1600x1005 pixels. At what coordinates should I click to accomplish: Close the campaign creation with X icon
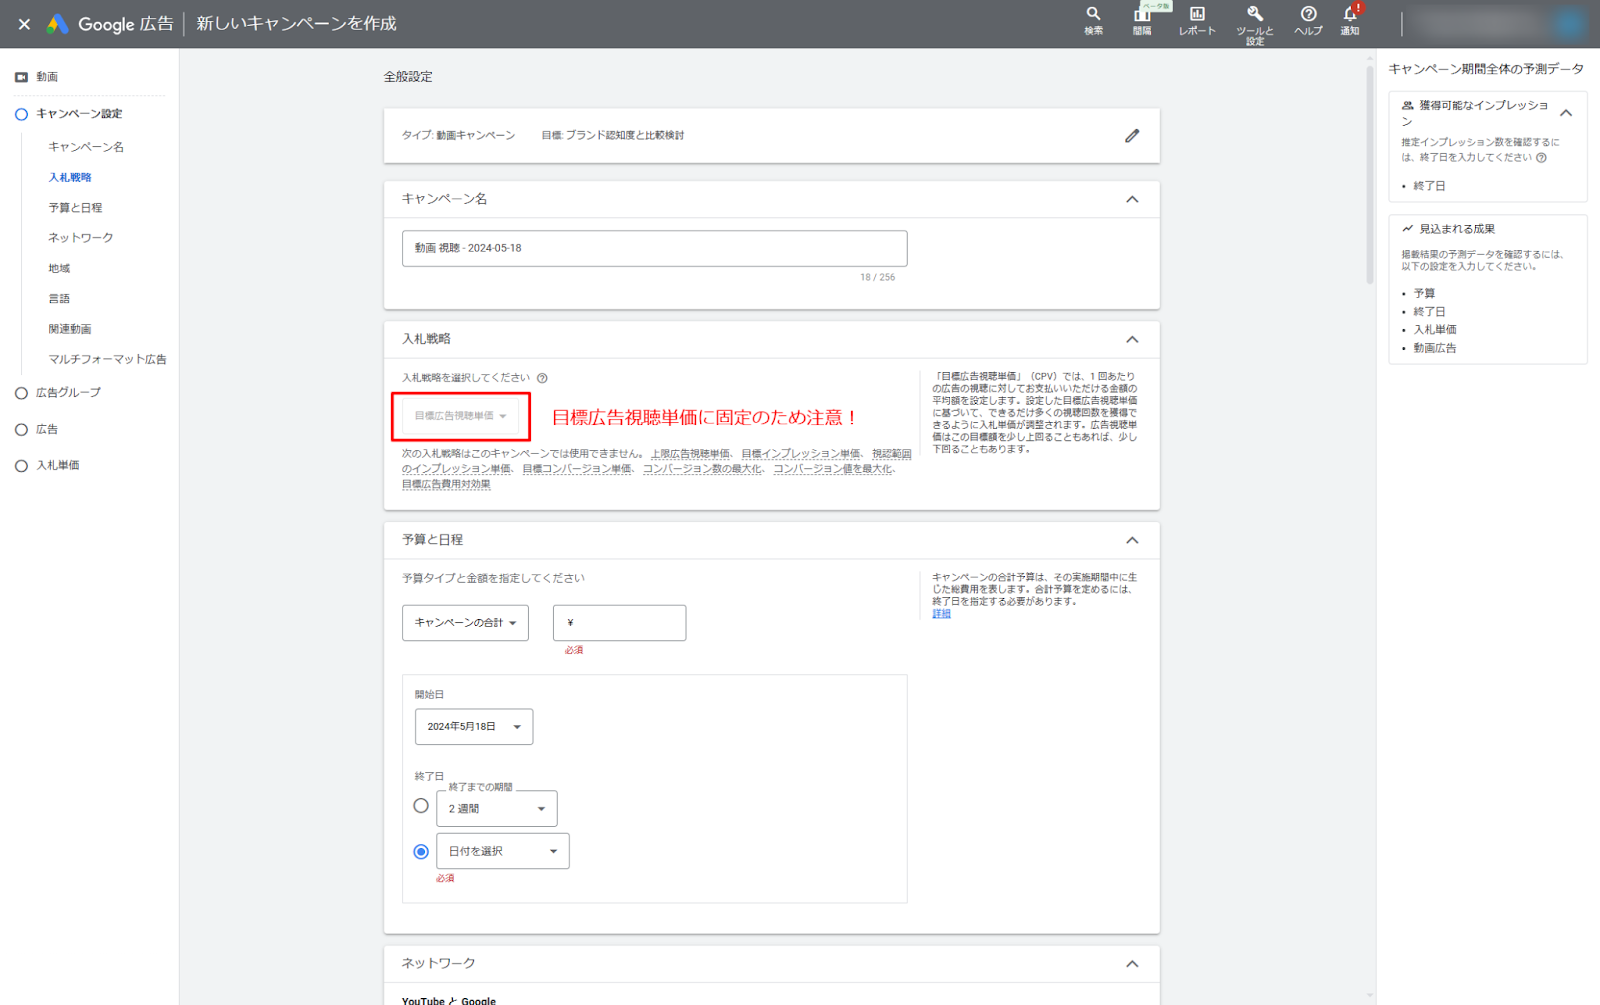[24, 24]
